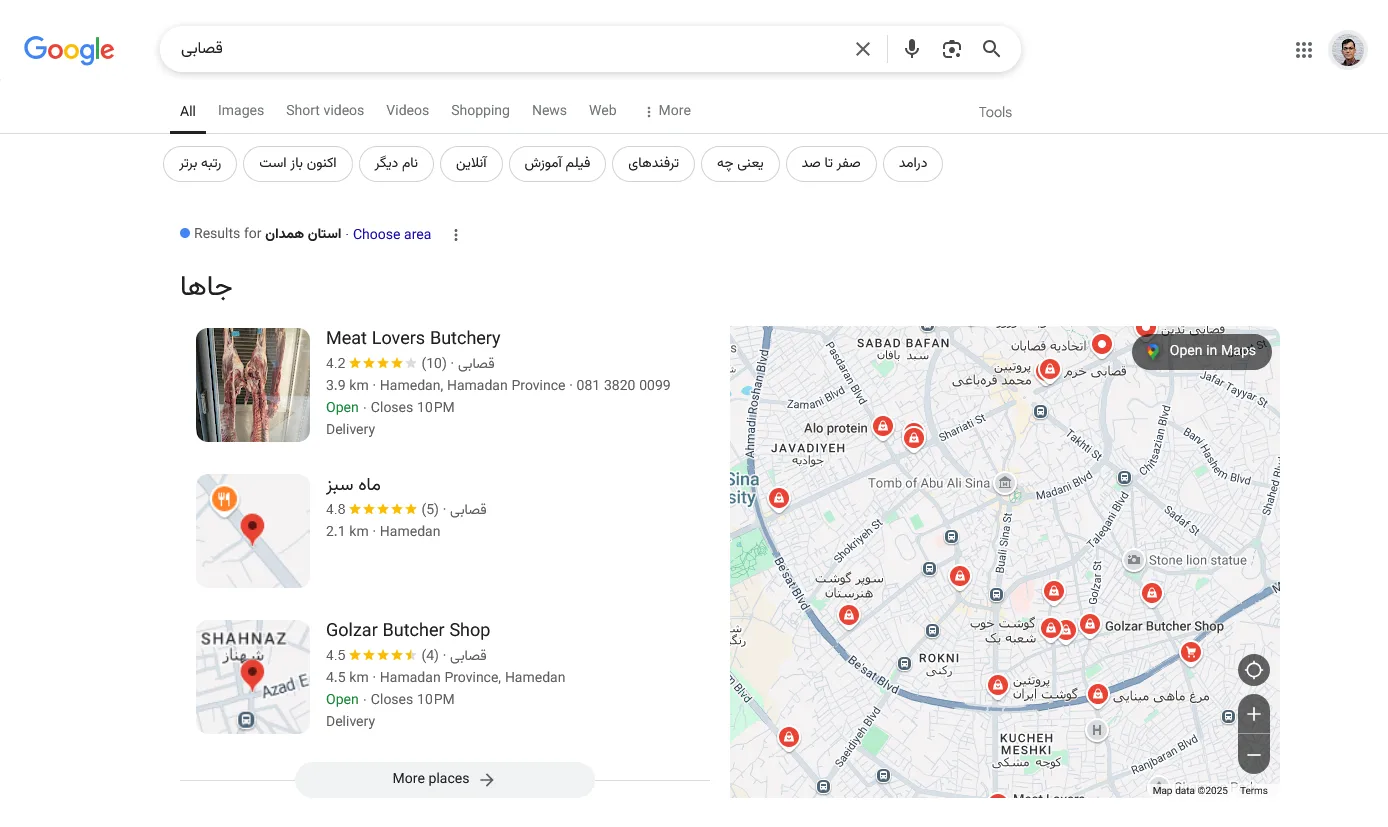Open the Videos tab
This screenshot has height=827, width=1388.
pos(407,111)
